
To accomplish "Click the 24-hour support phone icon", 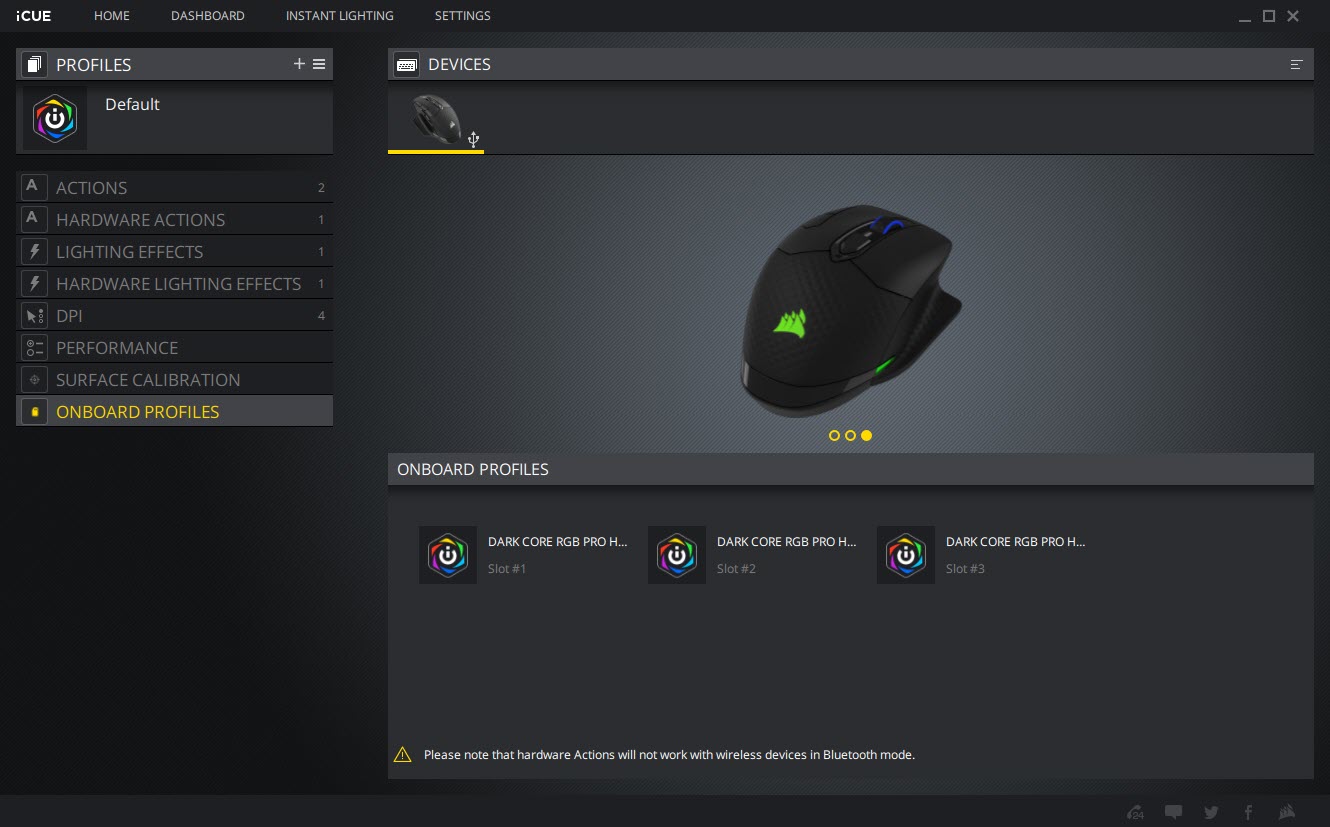I will 1135,812.
